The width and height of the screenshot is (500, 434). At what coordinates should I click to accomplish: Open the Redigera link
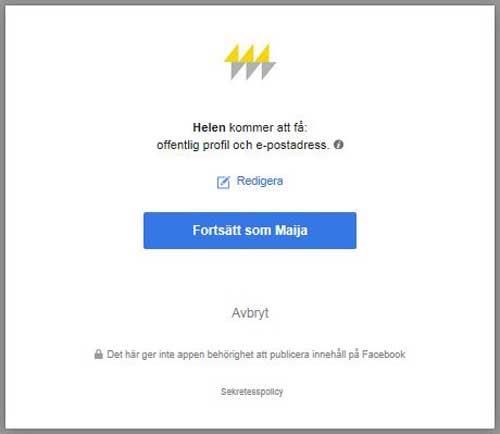tap(260, 181)
